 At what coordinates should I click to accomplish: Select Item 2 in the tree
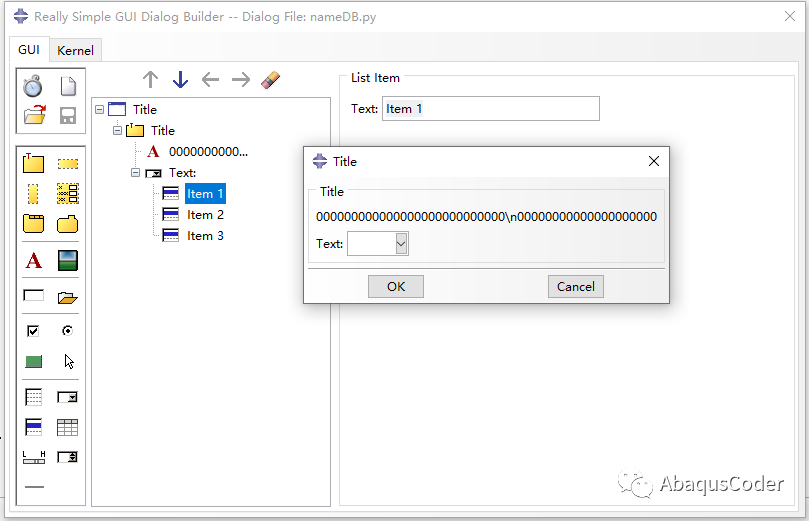click(x=205, y=215)
